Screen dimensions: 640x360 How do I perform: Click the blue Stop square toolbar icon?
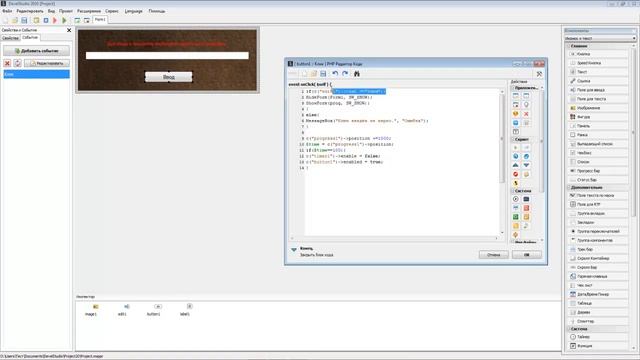click(46, 20)
